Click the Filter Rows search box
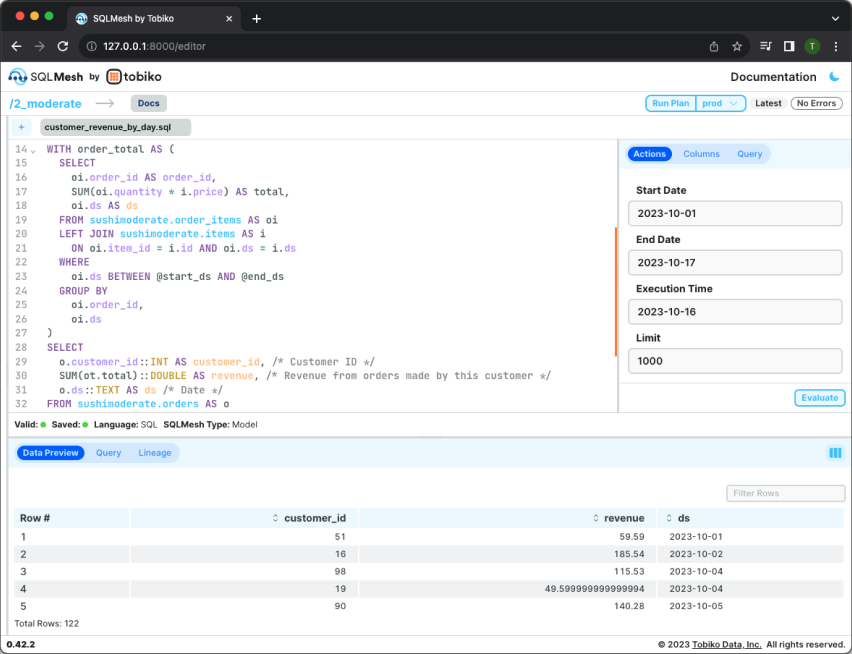This screenshot has width=852, height=654. click(x=785, y=493)
